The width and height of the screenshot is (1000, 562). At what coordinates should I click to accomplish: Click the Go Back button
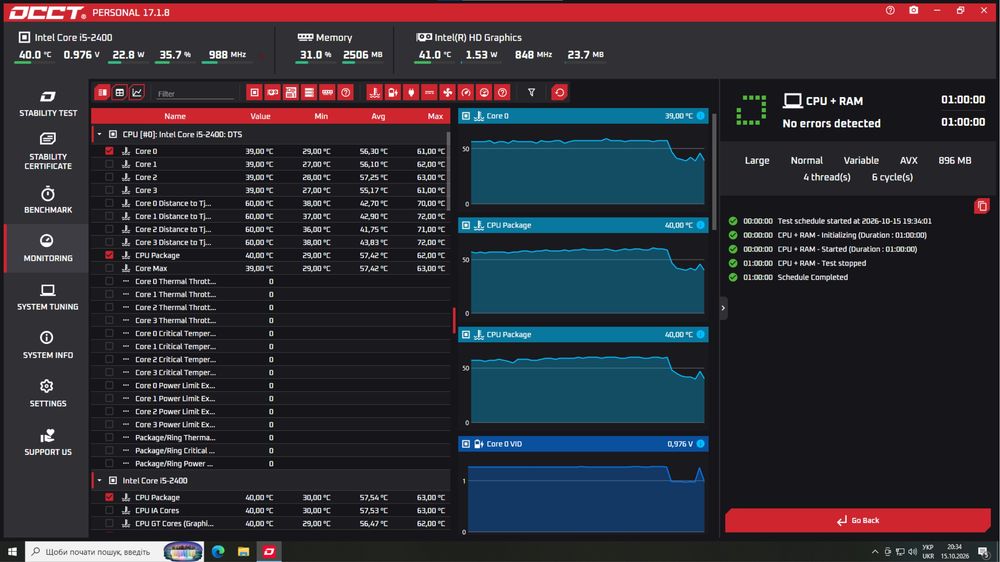[857, 521]
